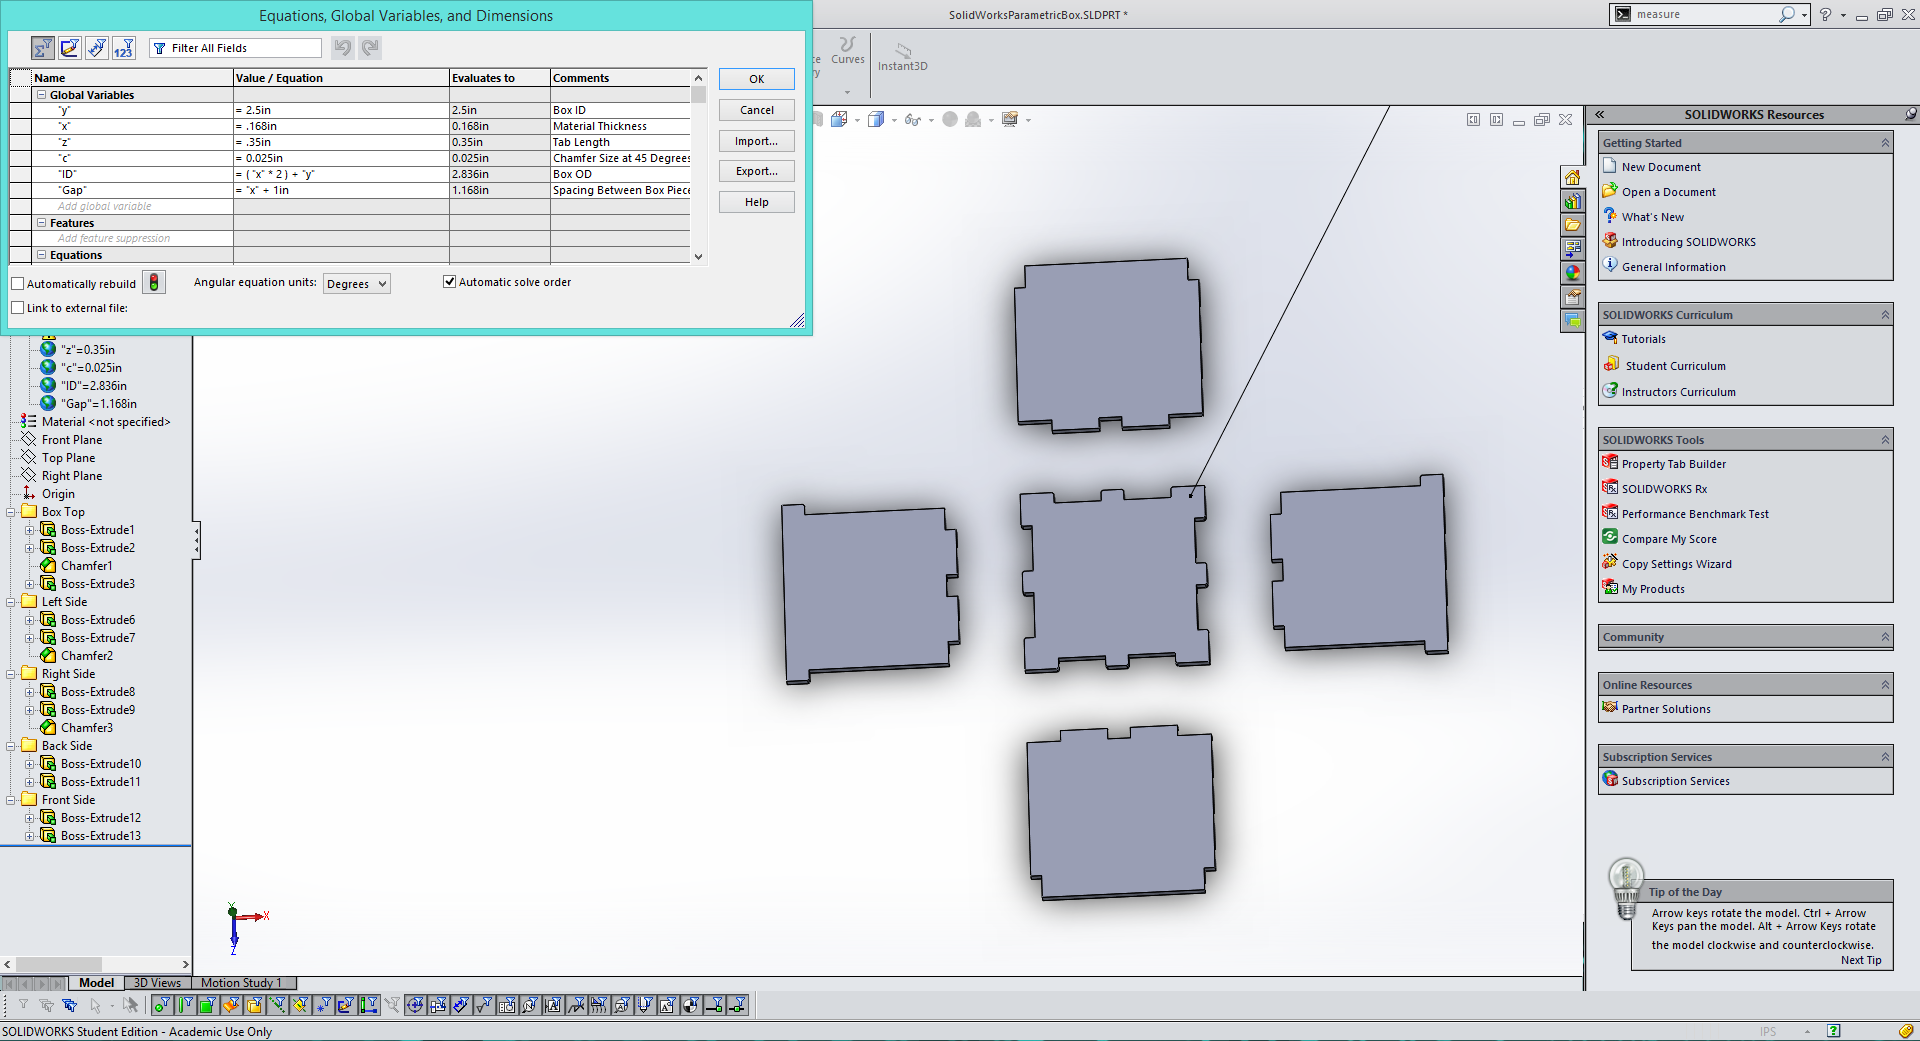This screenshot has height=1041, width=1920.
Task: Toggle the Filter Vertices icon in selection toolbar
Action: pos(163,1005)
